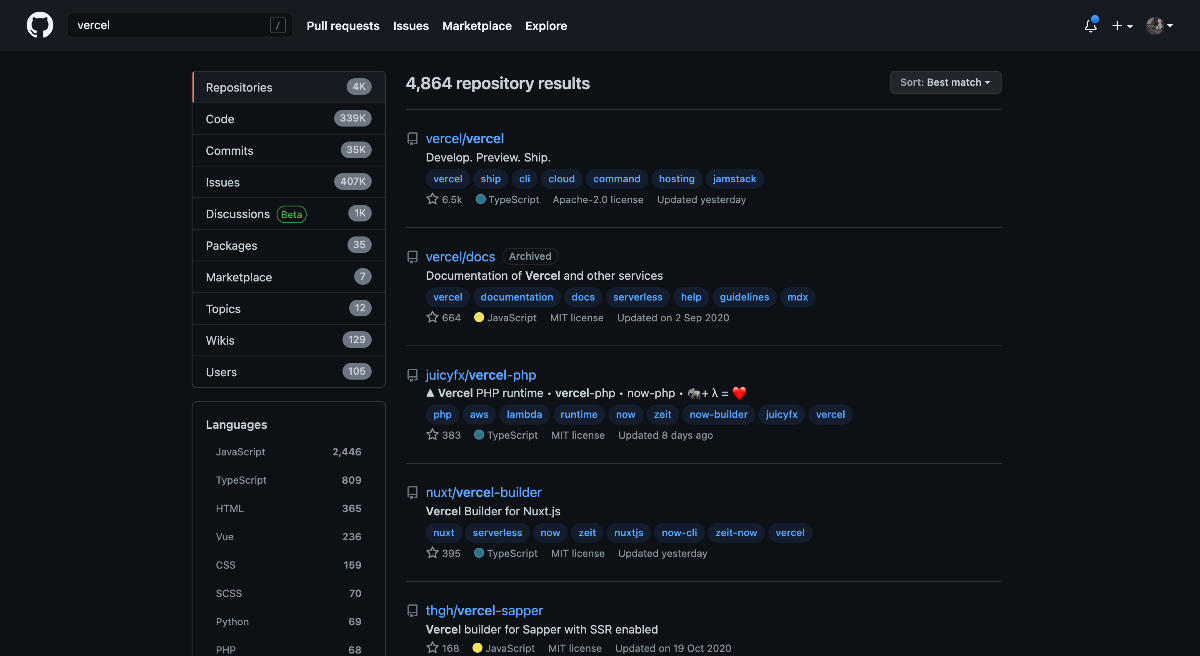Click the serverless tag under vercel/docs
Viewport: 1200px width, 656px height.
[638, 297]
